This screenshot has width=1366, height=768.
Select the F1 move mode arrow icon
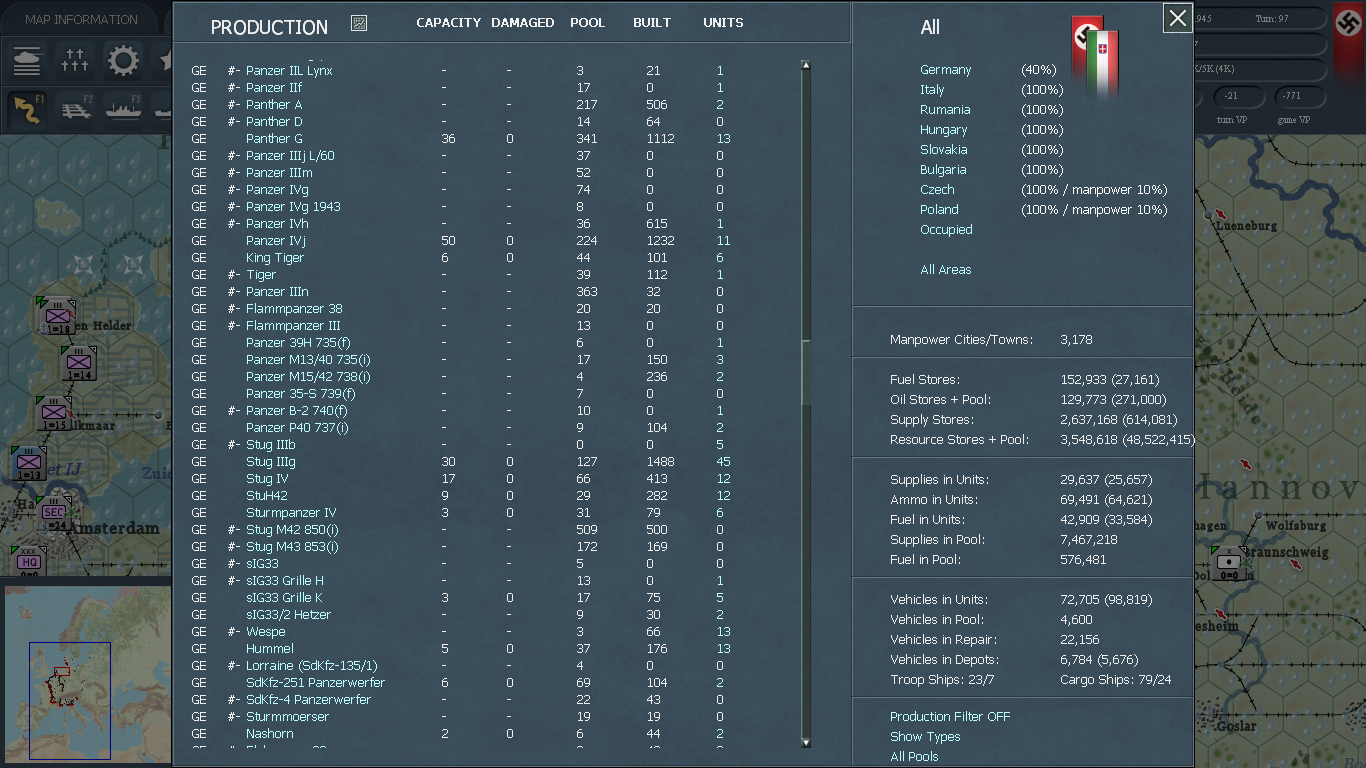28,109
